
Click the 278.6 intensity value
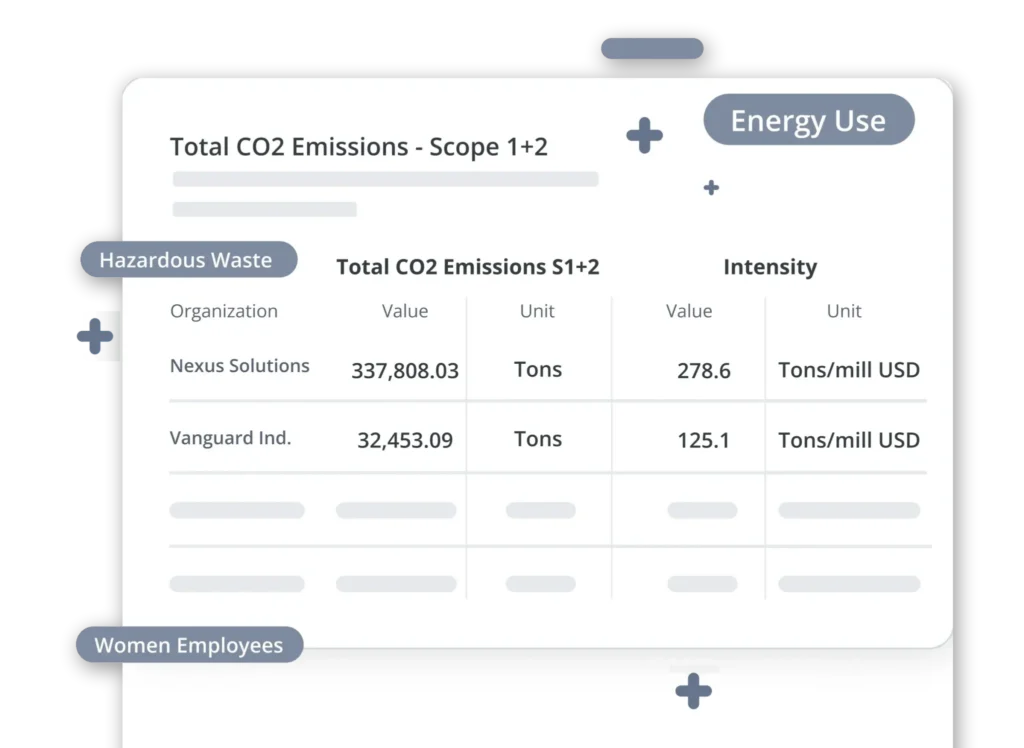[703, 371]
